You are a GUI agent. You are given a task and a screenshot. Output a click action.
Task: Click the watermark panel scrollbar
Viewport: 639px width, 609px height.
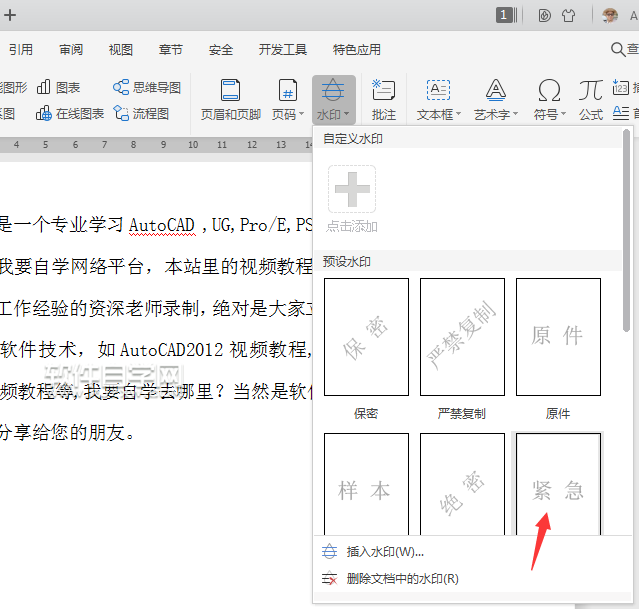click(627, 230)
